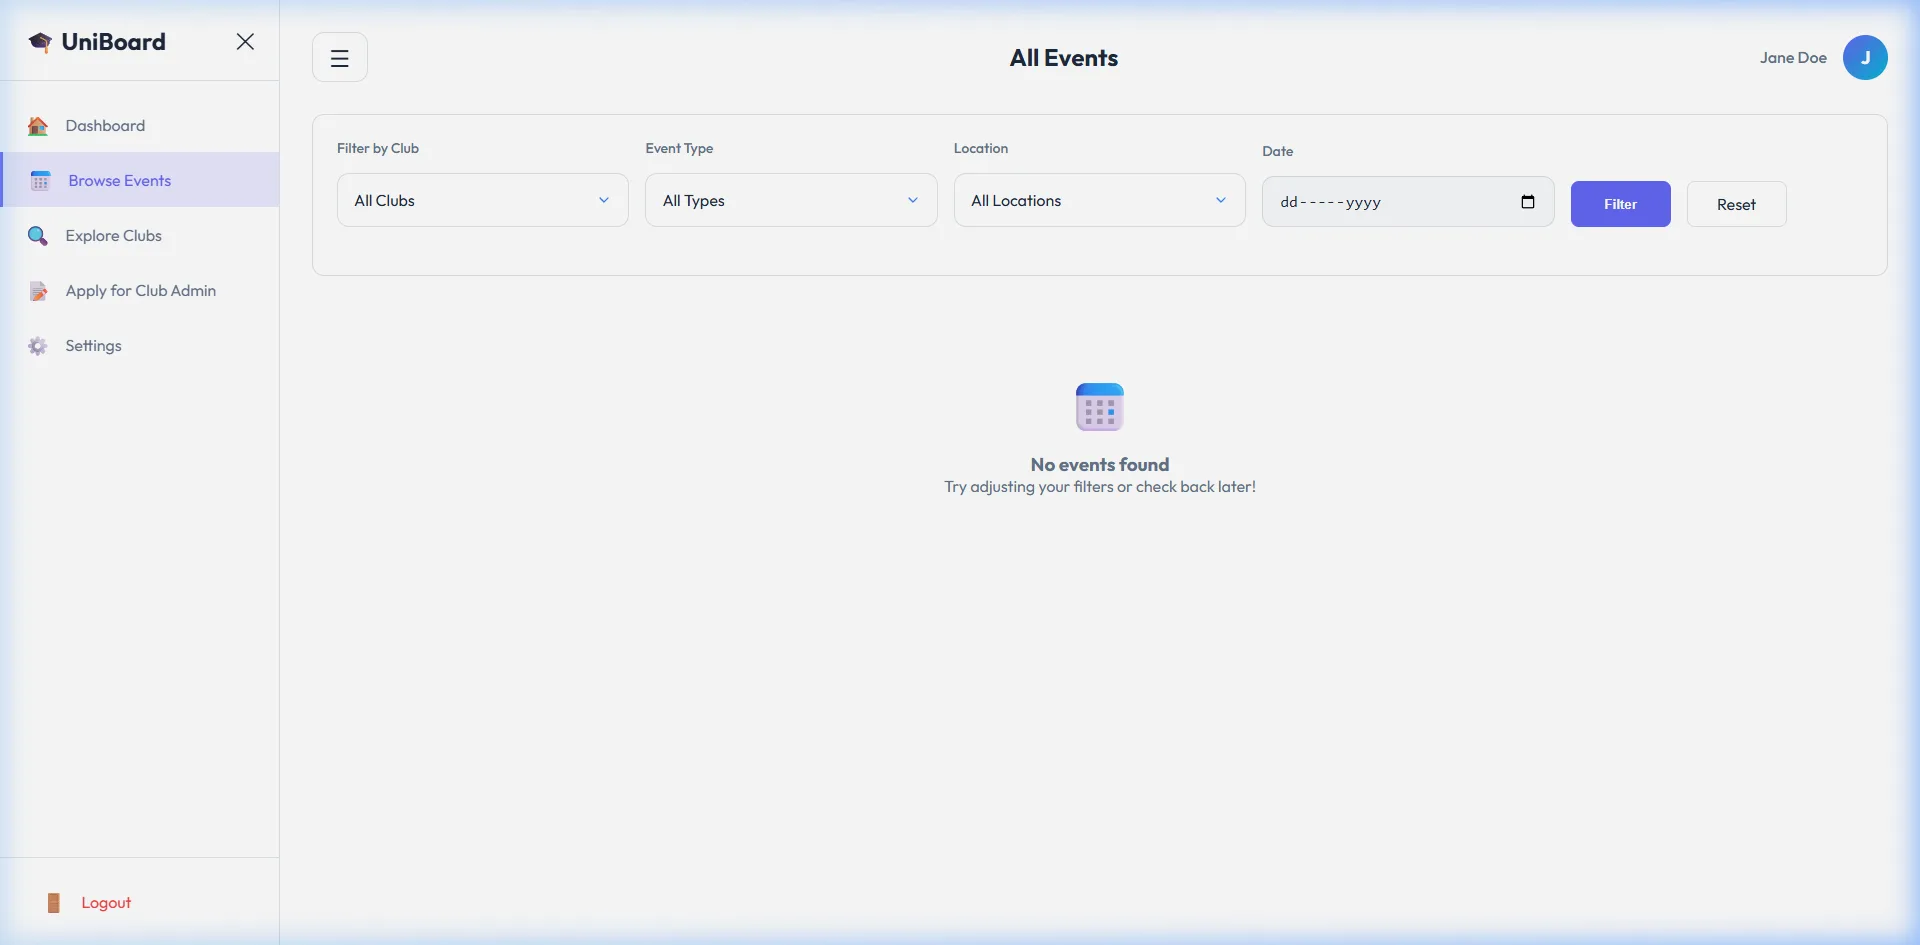Viewport: 1920px width, 945px height.
Task: Open Explore Clubs page
Action: pos(140,235)
